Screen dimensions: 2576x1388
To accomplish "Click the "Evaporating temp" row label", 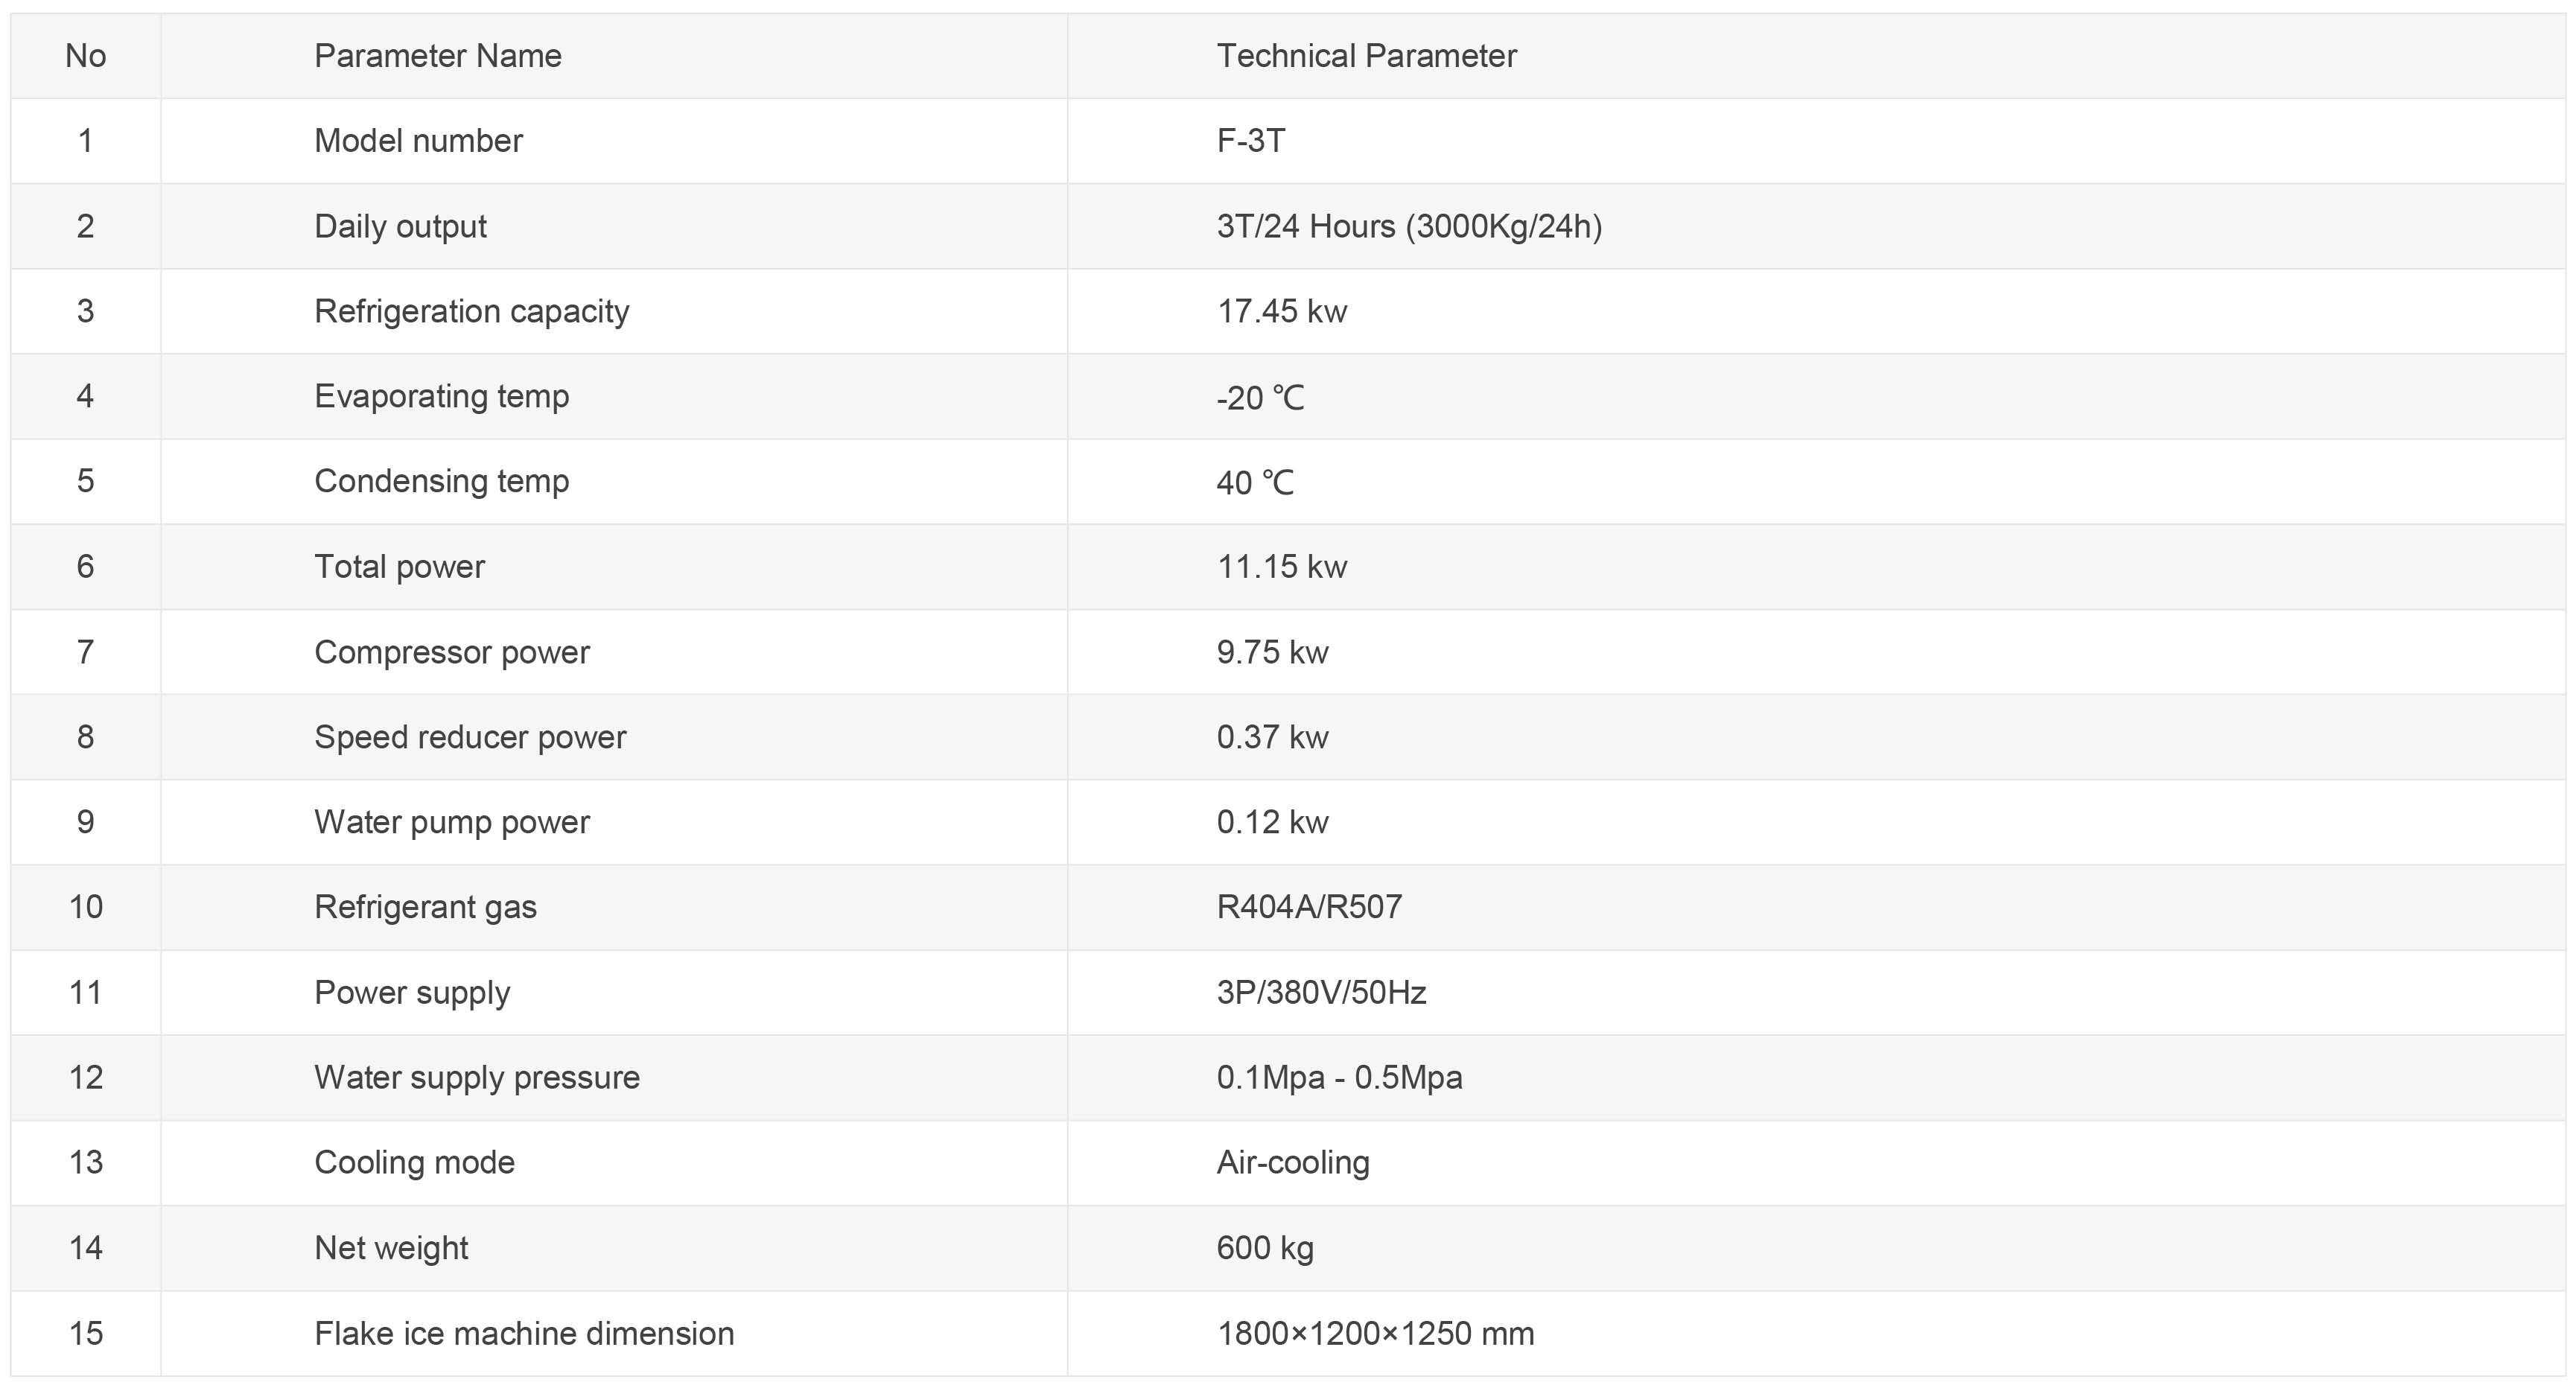I will [x=442, y=396].
